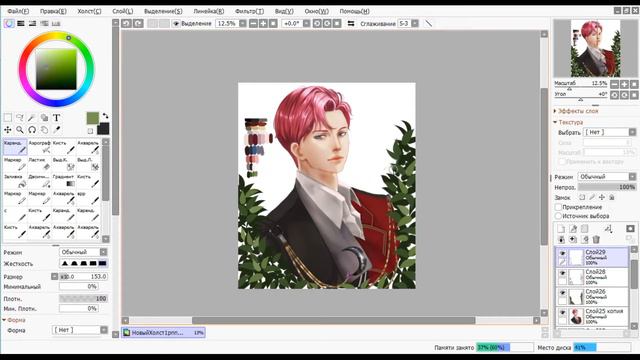Select the Magic Wand tool
640x360 pixels.
coord(32,118)
